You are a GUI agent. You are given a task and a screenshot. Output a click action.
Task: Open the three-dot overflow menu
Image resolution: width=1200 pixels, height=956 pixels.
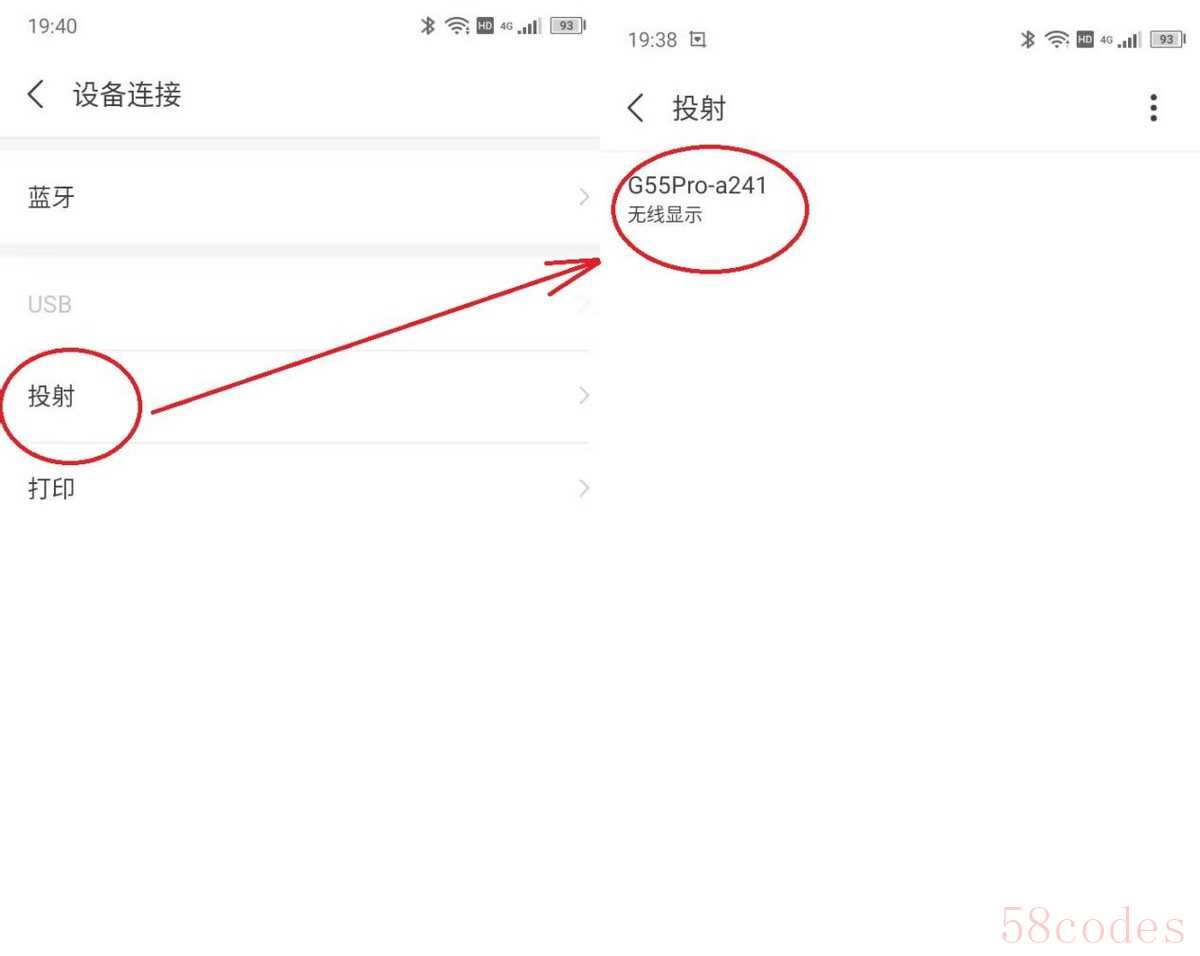1153,108
